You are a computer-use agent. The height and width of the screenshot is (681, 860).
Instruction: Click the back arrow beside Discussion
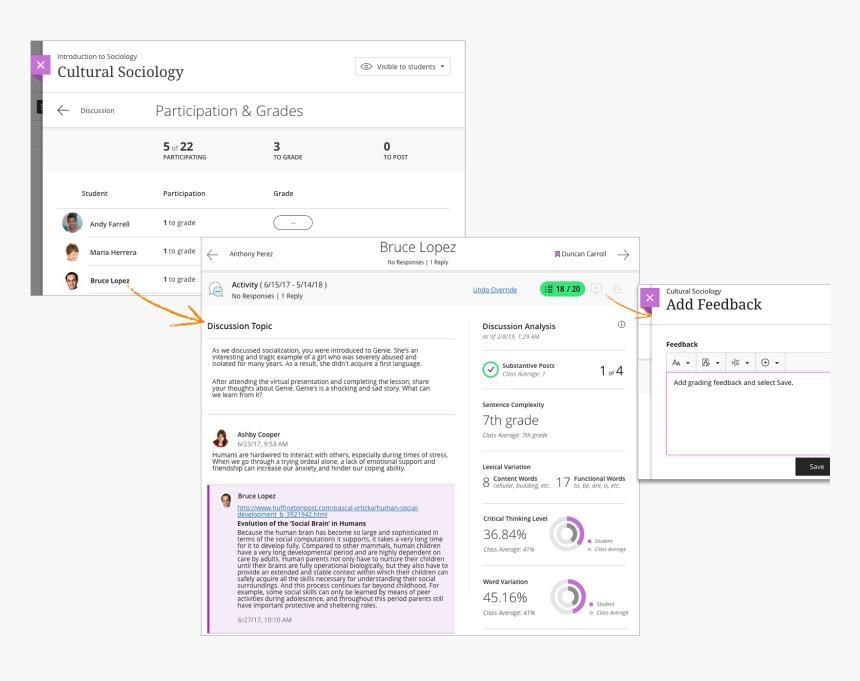tap(63, 110)
